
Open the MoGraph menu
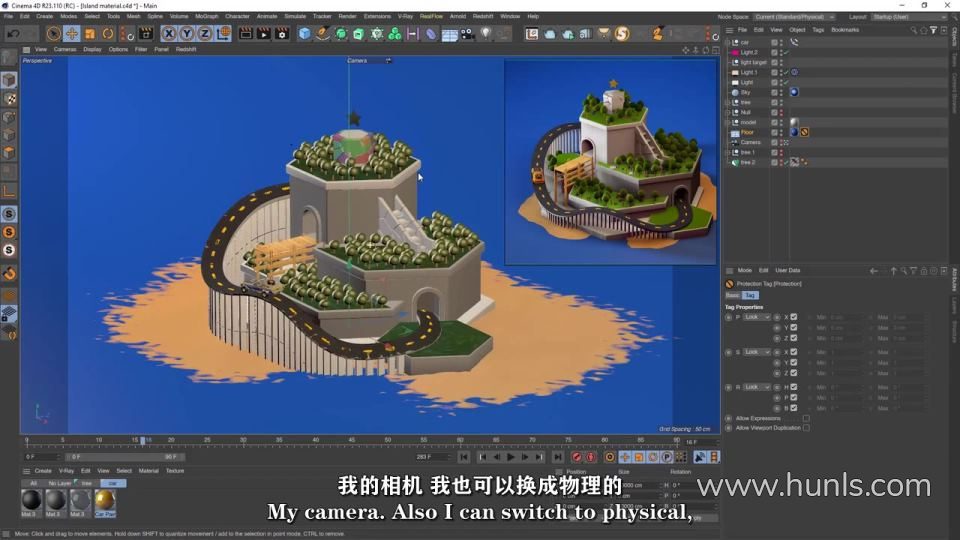click(206, 17)
